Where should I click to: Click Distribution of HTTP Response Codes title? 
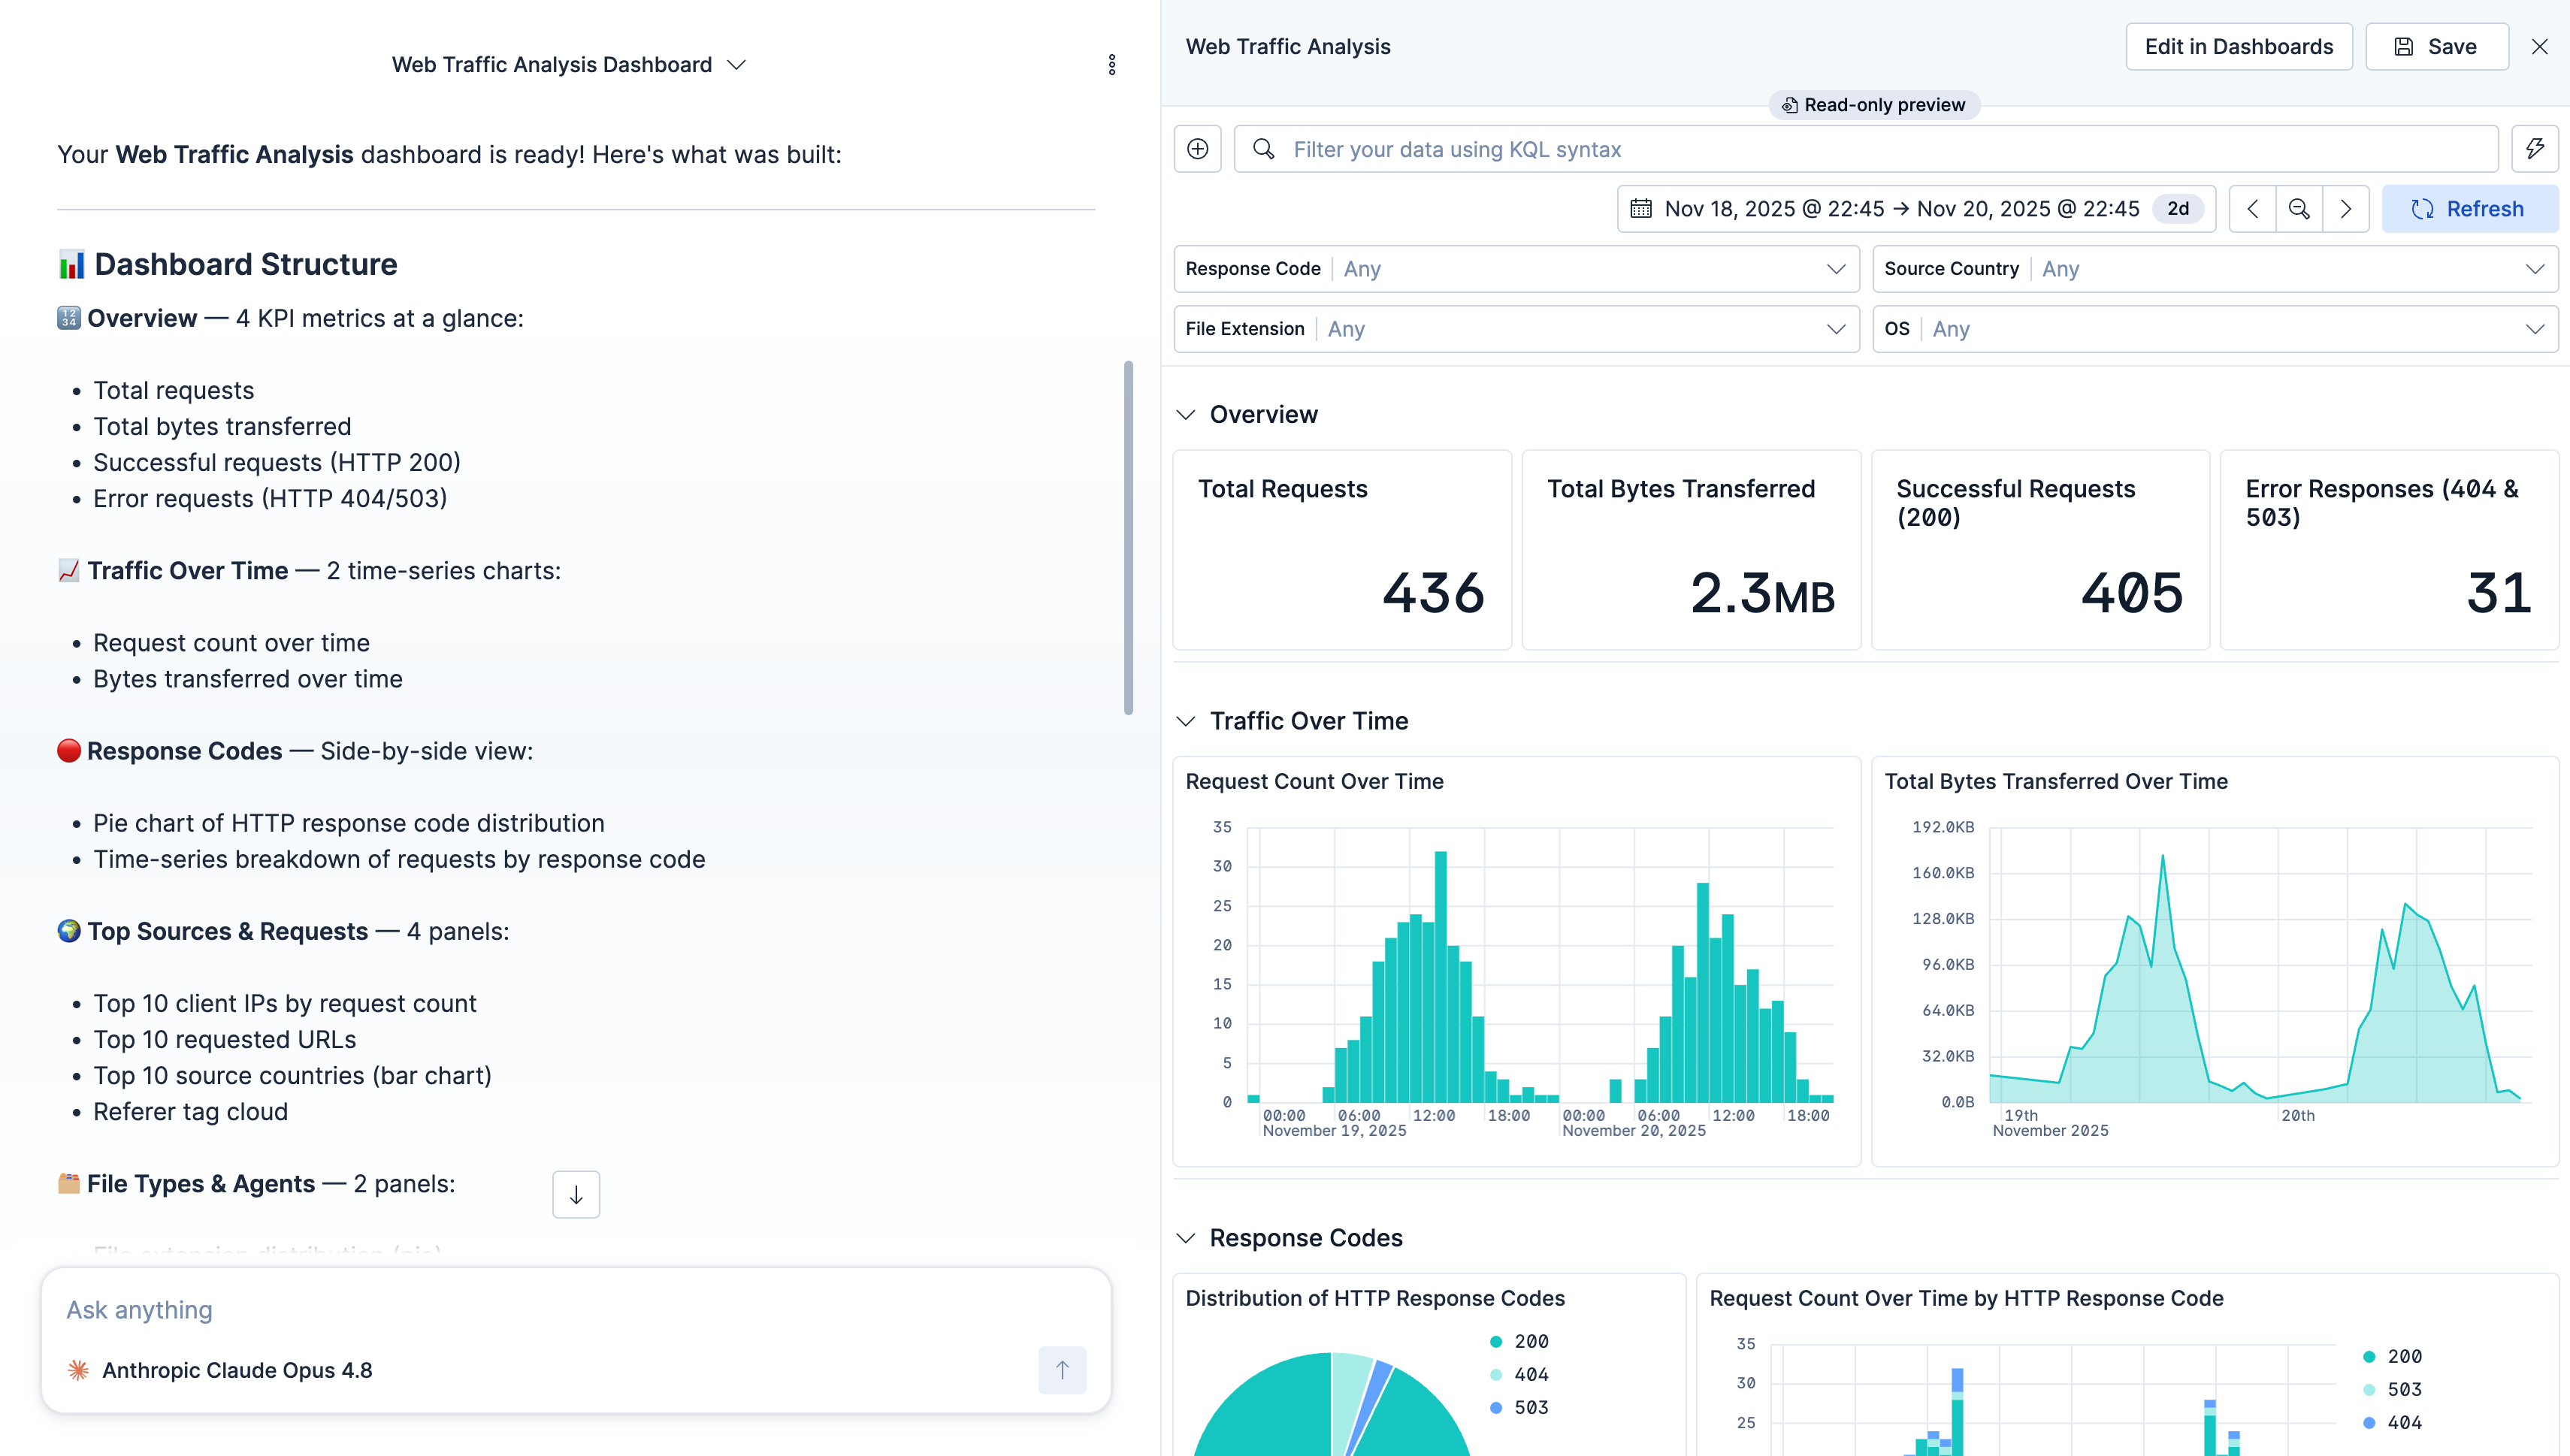point(1375,1298)
